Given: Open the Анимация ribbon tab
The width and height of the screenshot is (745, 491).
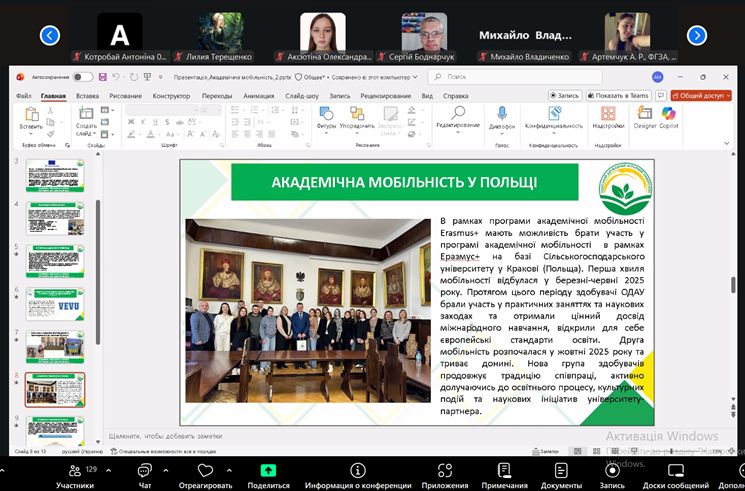Looking at the screenshot, I should [x=258, y=96].
